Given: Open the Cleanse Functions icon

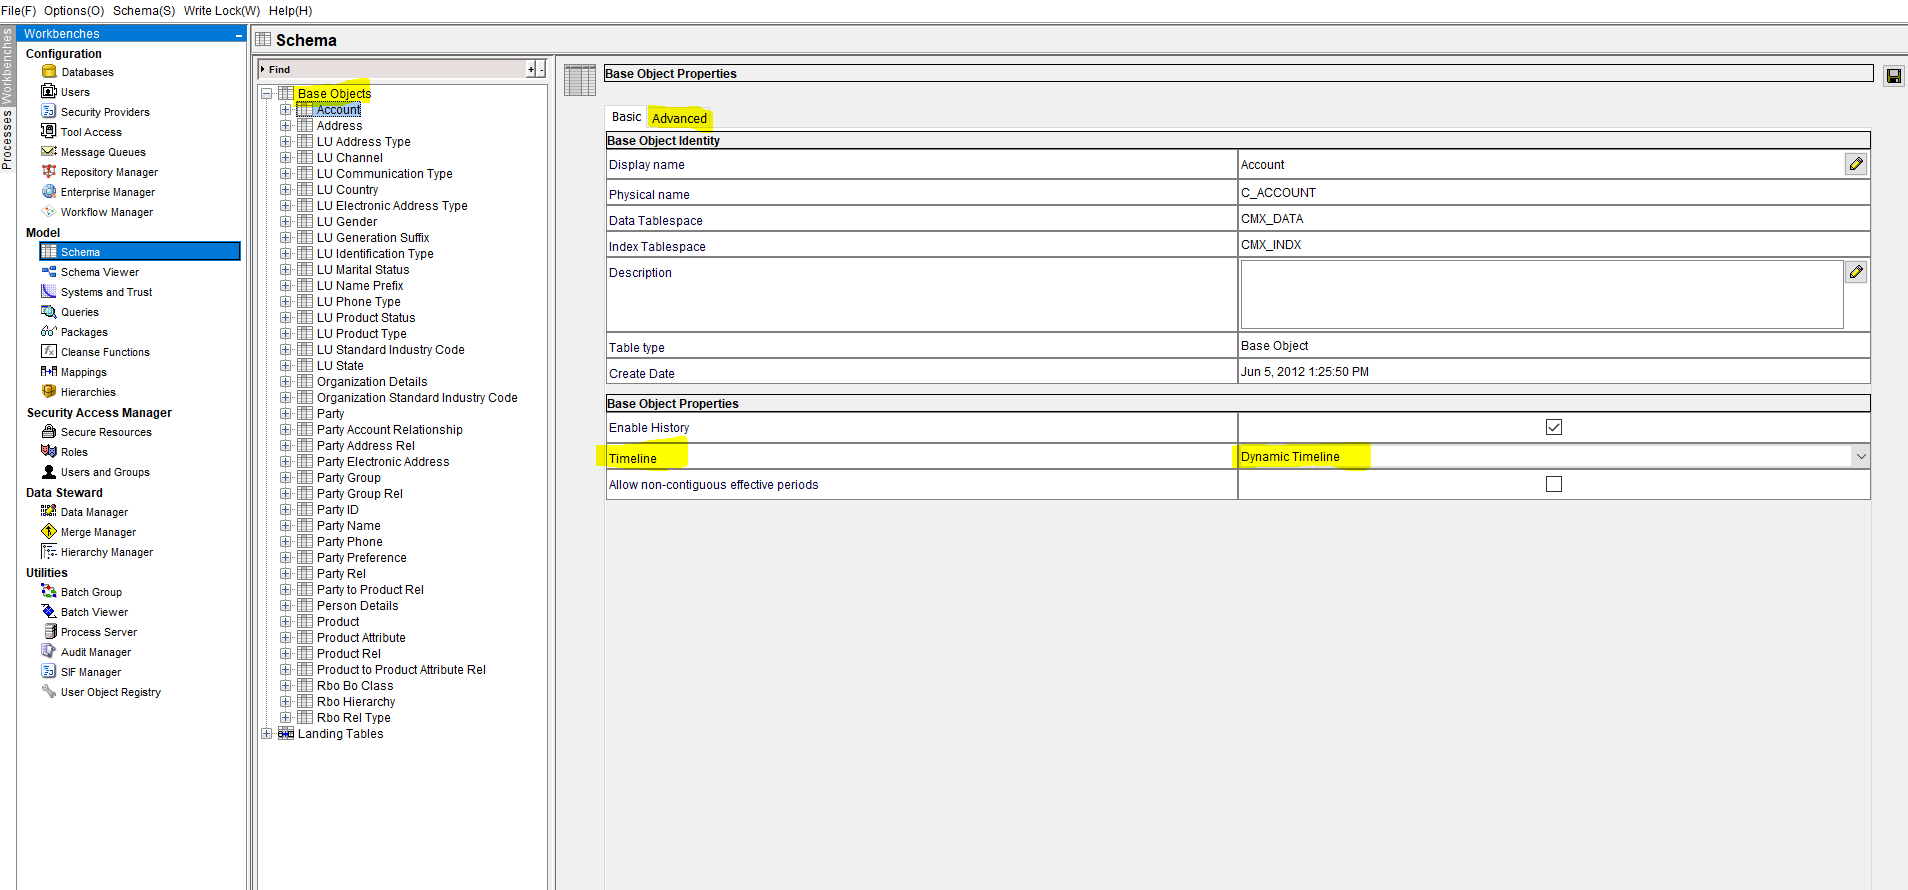Looking at the screenshot, I should [49, 352].
